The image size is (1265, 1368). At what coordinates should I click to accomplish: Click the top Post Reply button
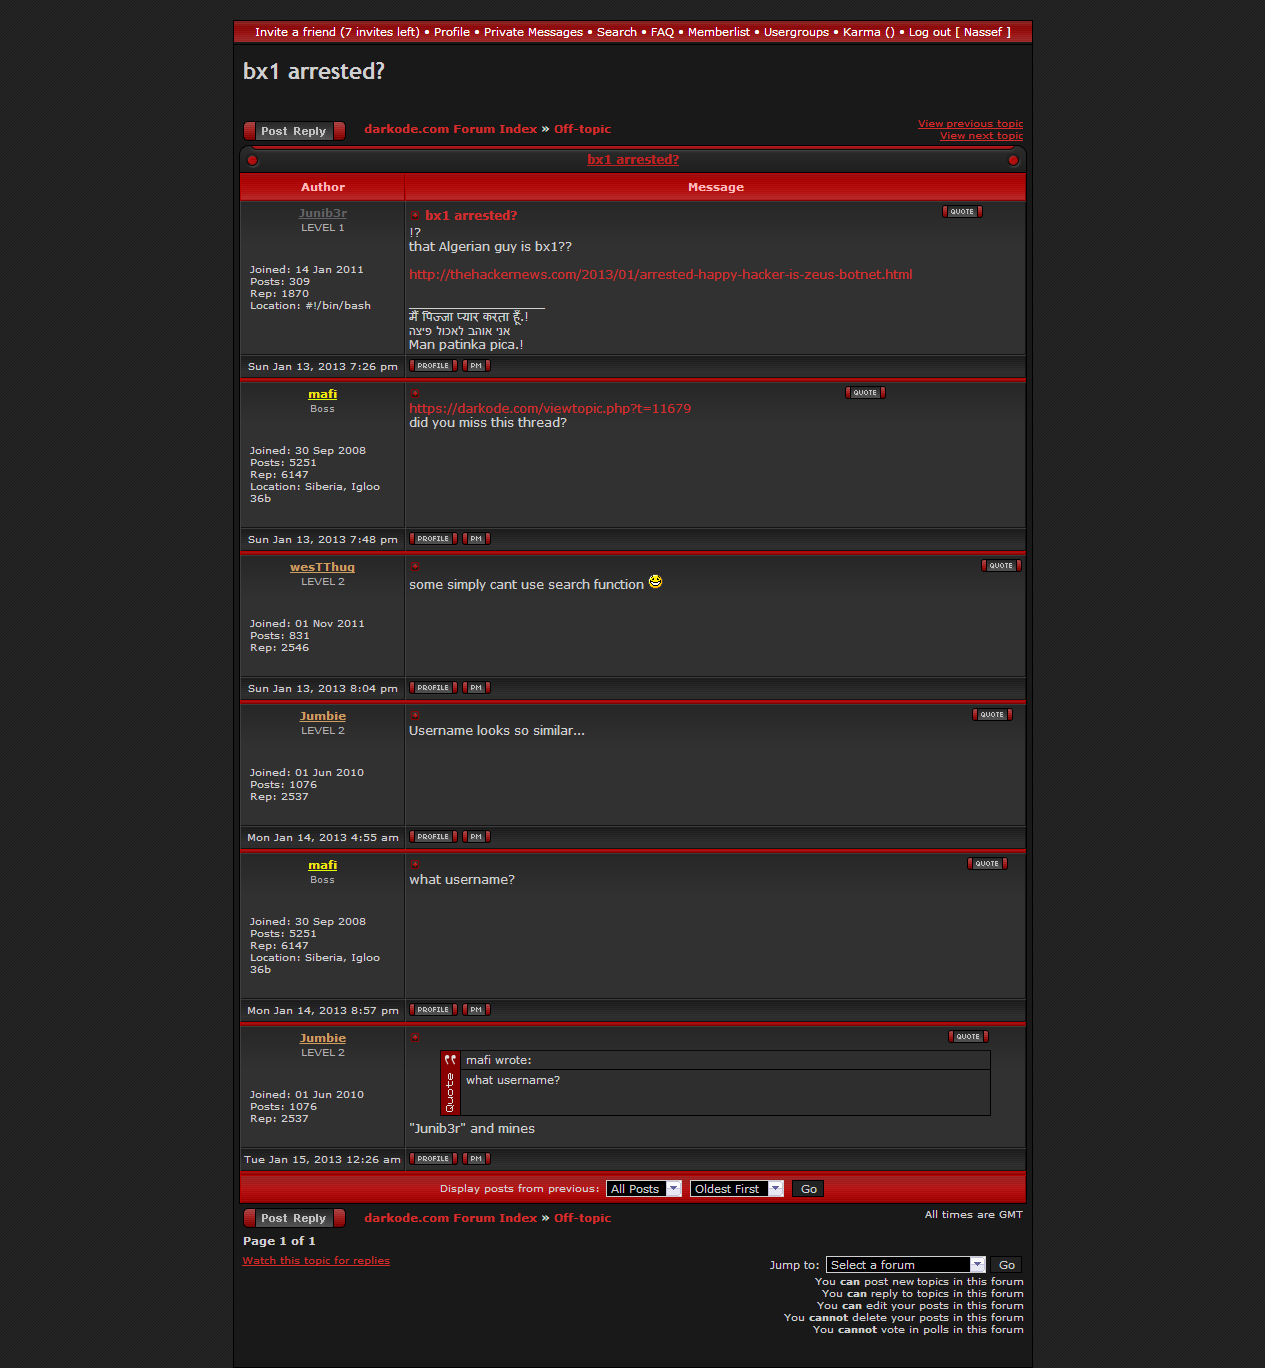click(x=294, y=131)
